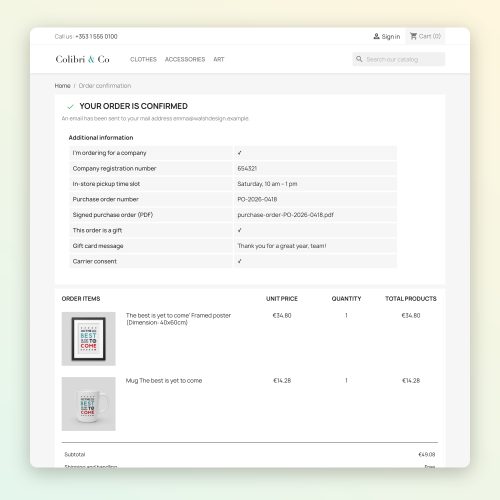Click the Additional information heading
The image size is (500, 500).
pos(101,138)
